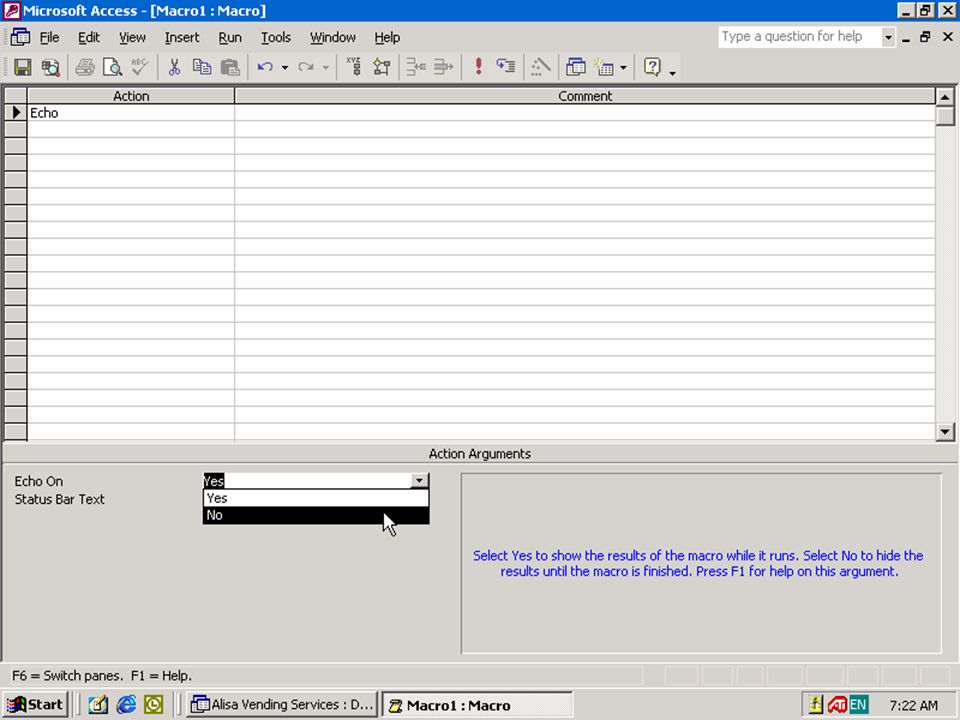Image resolution: width=960 pixels, height=720 pixels.
Task: Open Print Preview from the toolbar
Action: (113, 67)
